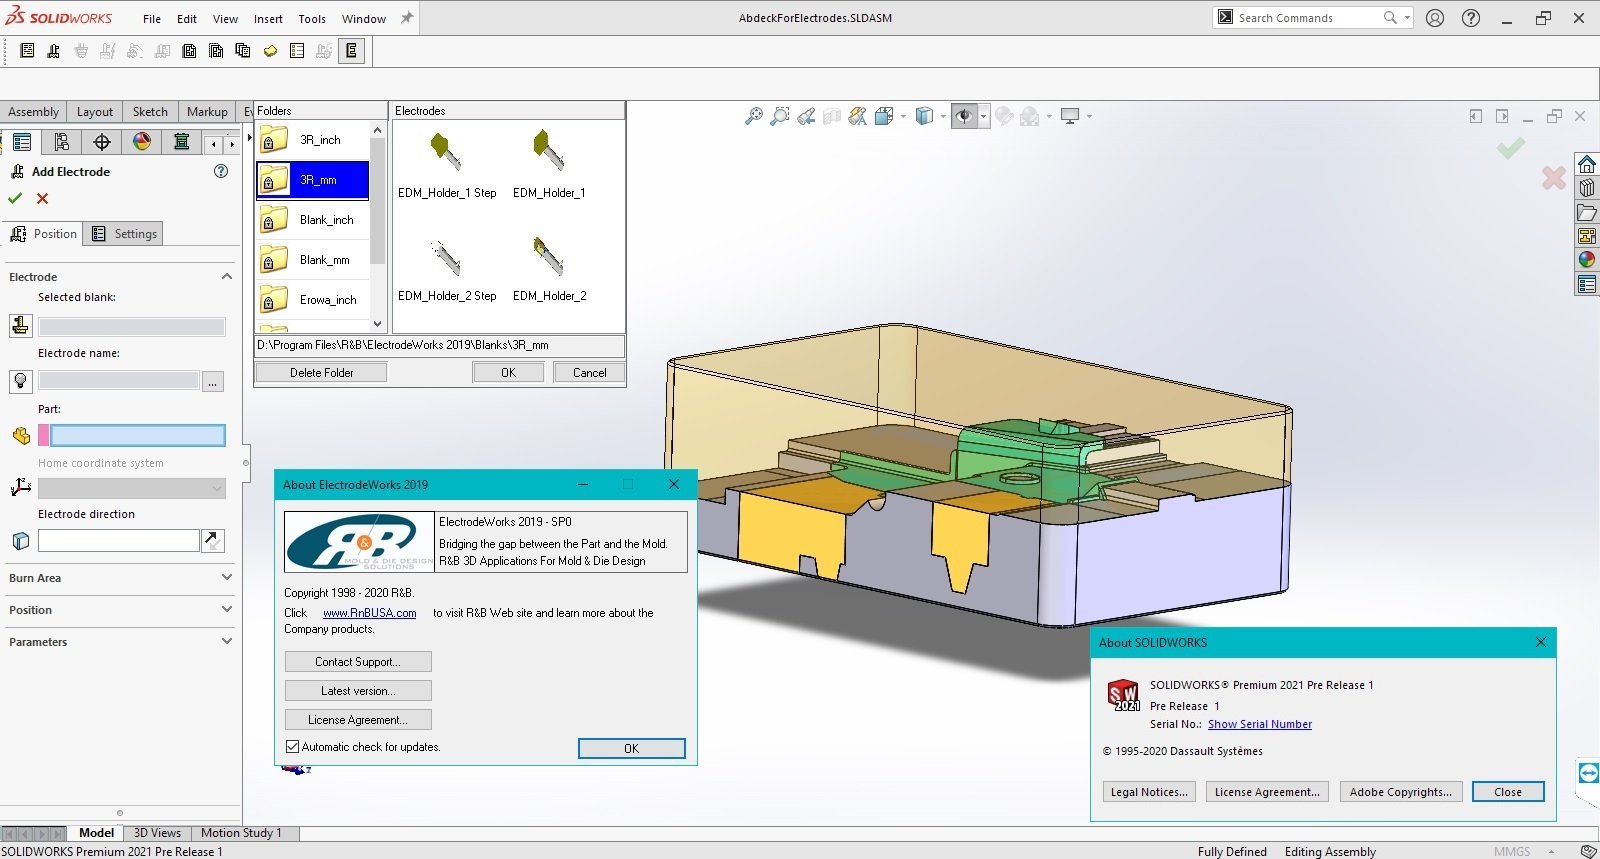The height and width of the screenshot is (859, 1600).
Task: Click lightbulb icon beside Electrode name
Action: pos(21,381)
